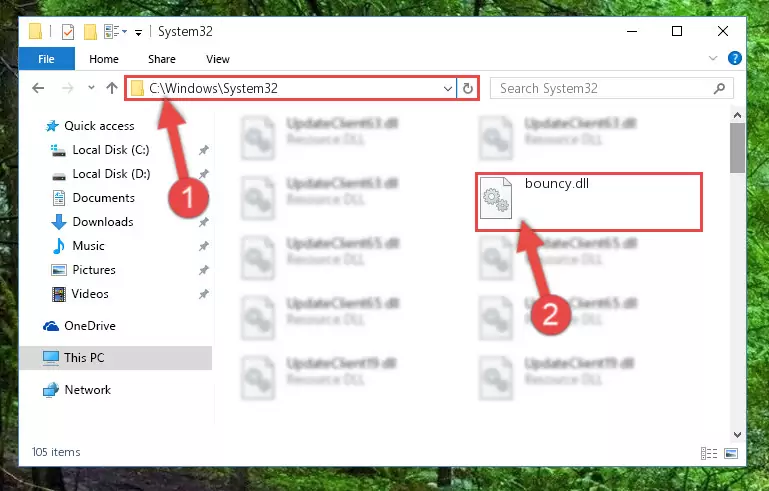Select Downloads in Quick access

103,222
